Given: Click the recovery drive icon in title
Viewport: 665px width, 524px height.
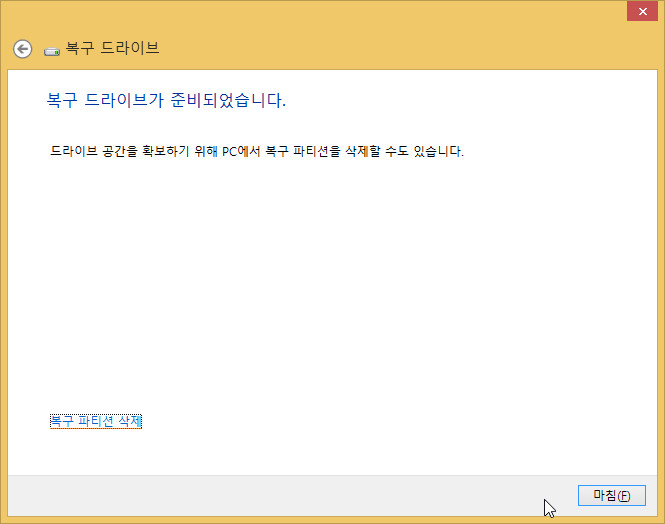Looking at the screenshot, I should click(x=52, y=51).
